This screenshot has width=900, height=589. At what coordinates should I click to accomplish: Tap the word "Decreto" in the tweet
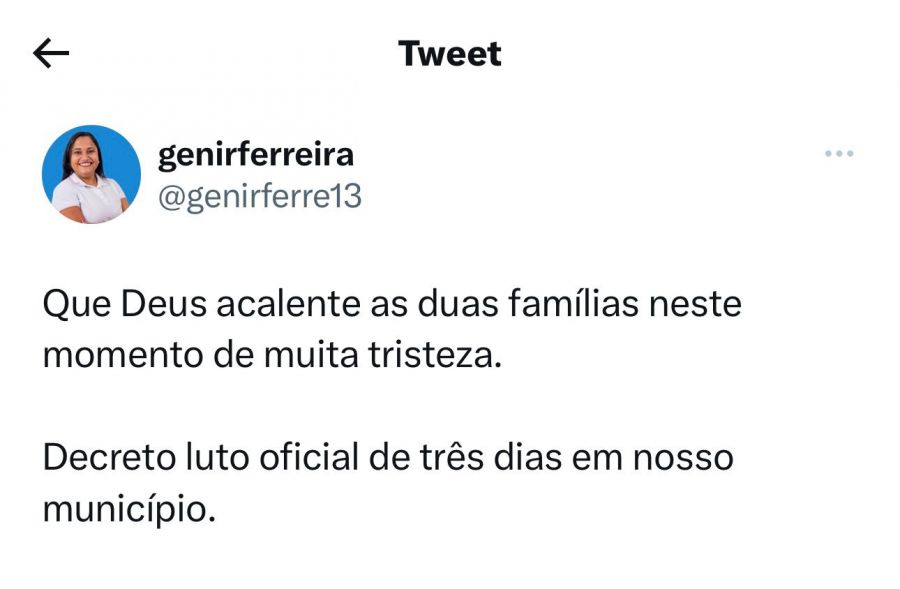point(105,458)
